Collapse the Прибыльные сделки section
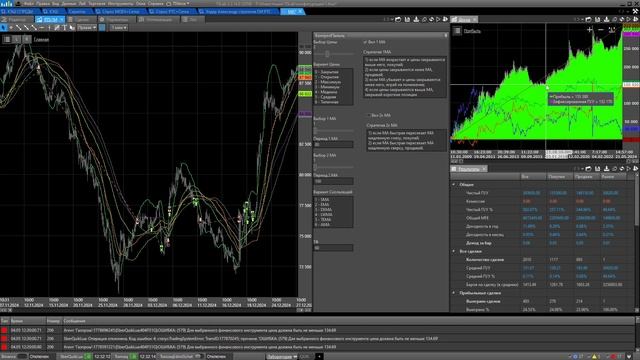This screenshot has height=360, width=640. tap(454, 293)
